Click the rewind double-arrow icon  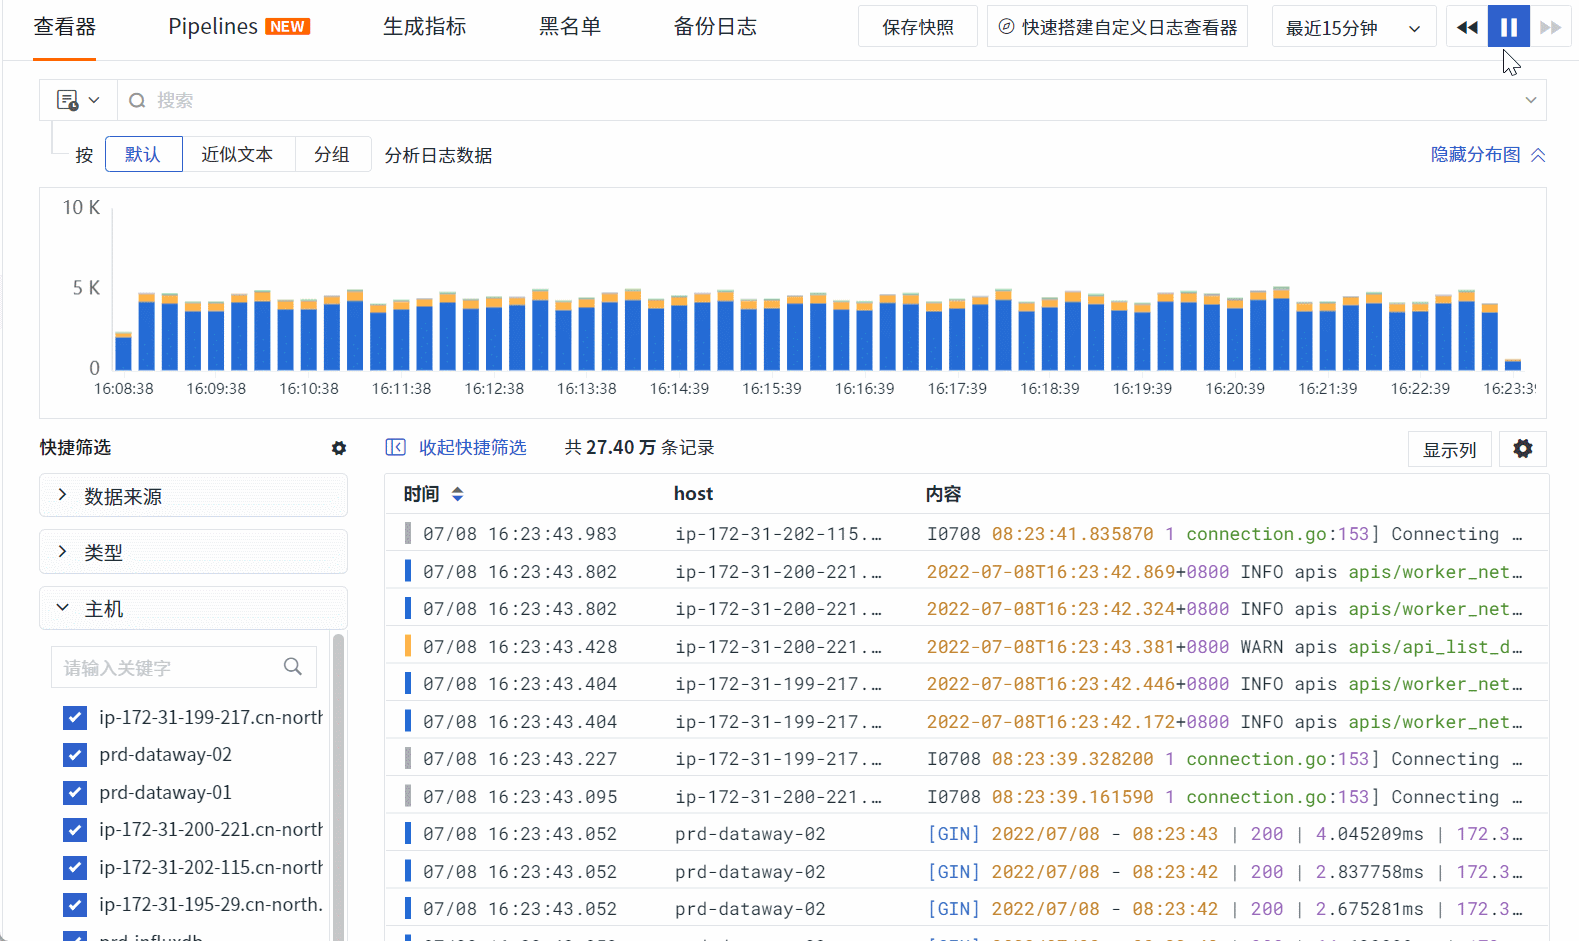point(1467,27)
